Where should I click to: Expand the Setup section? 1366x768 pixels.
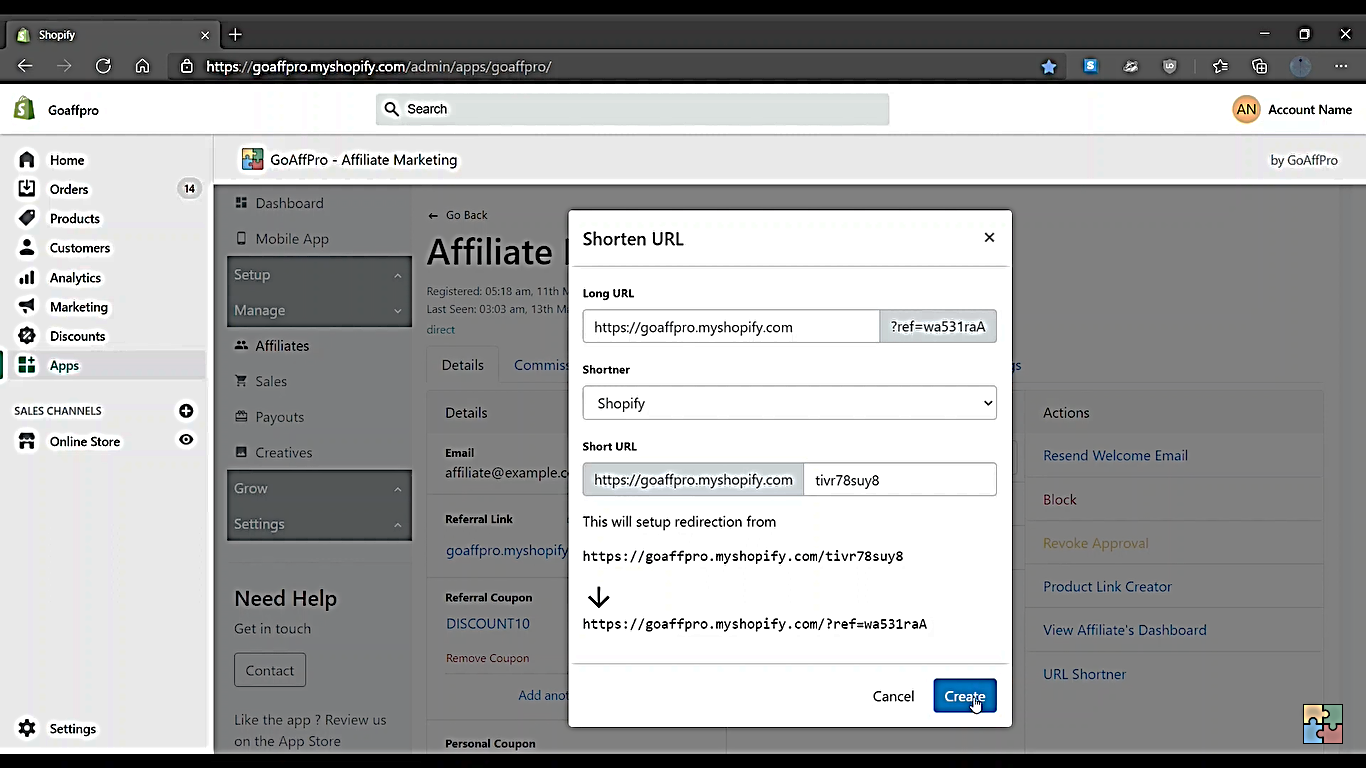point(319,275)
